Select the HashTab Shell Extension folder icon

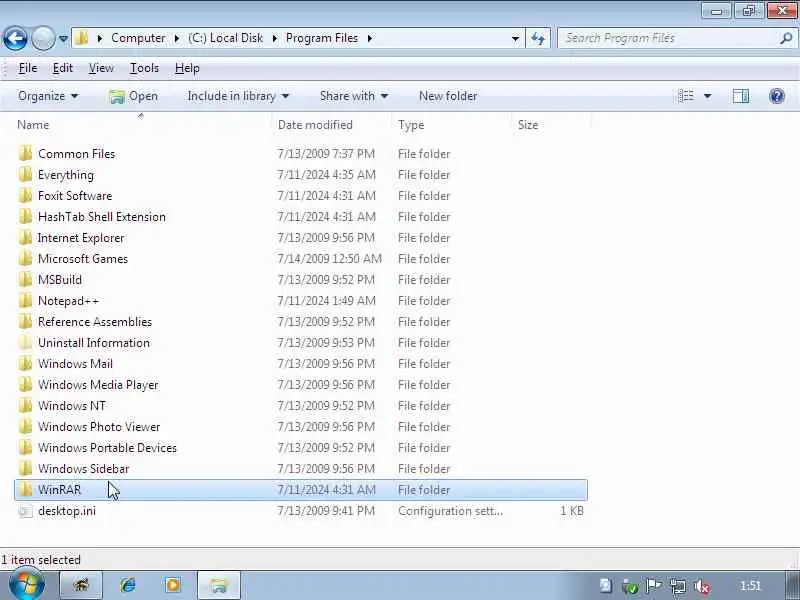(26, 216)
